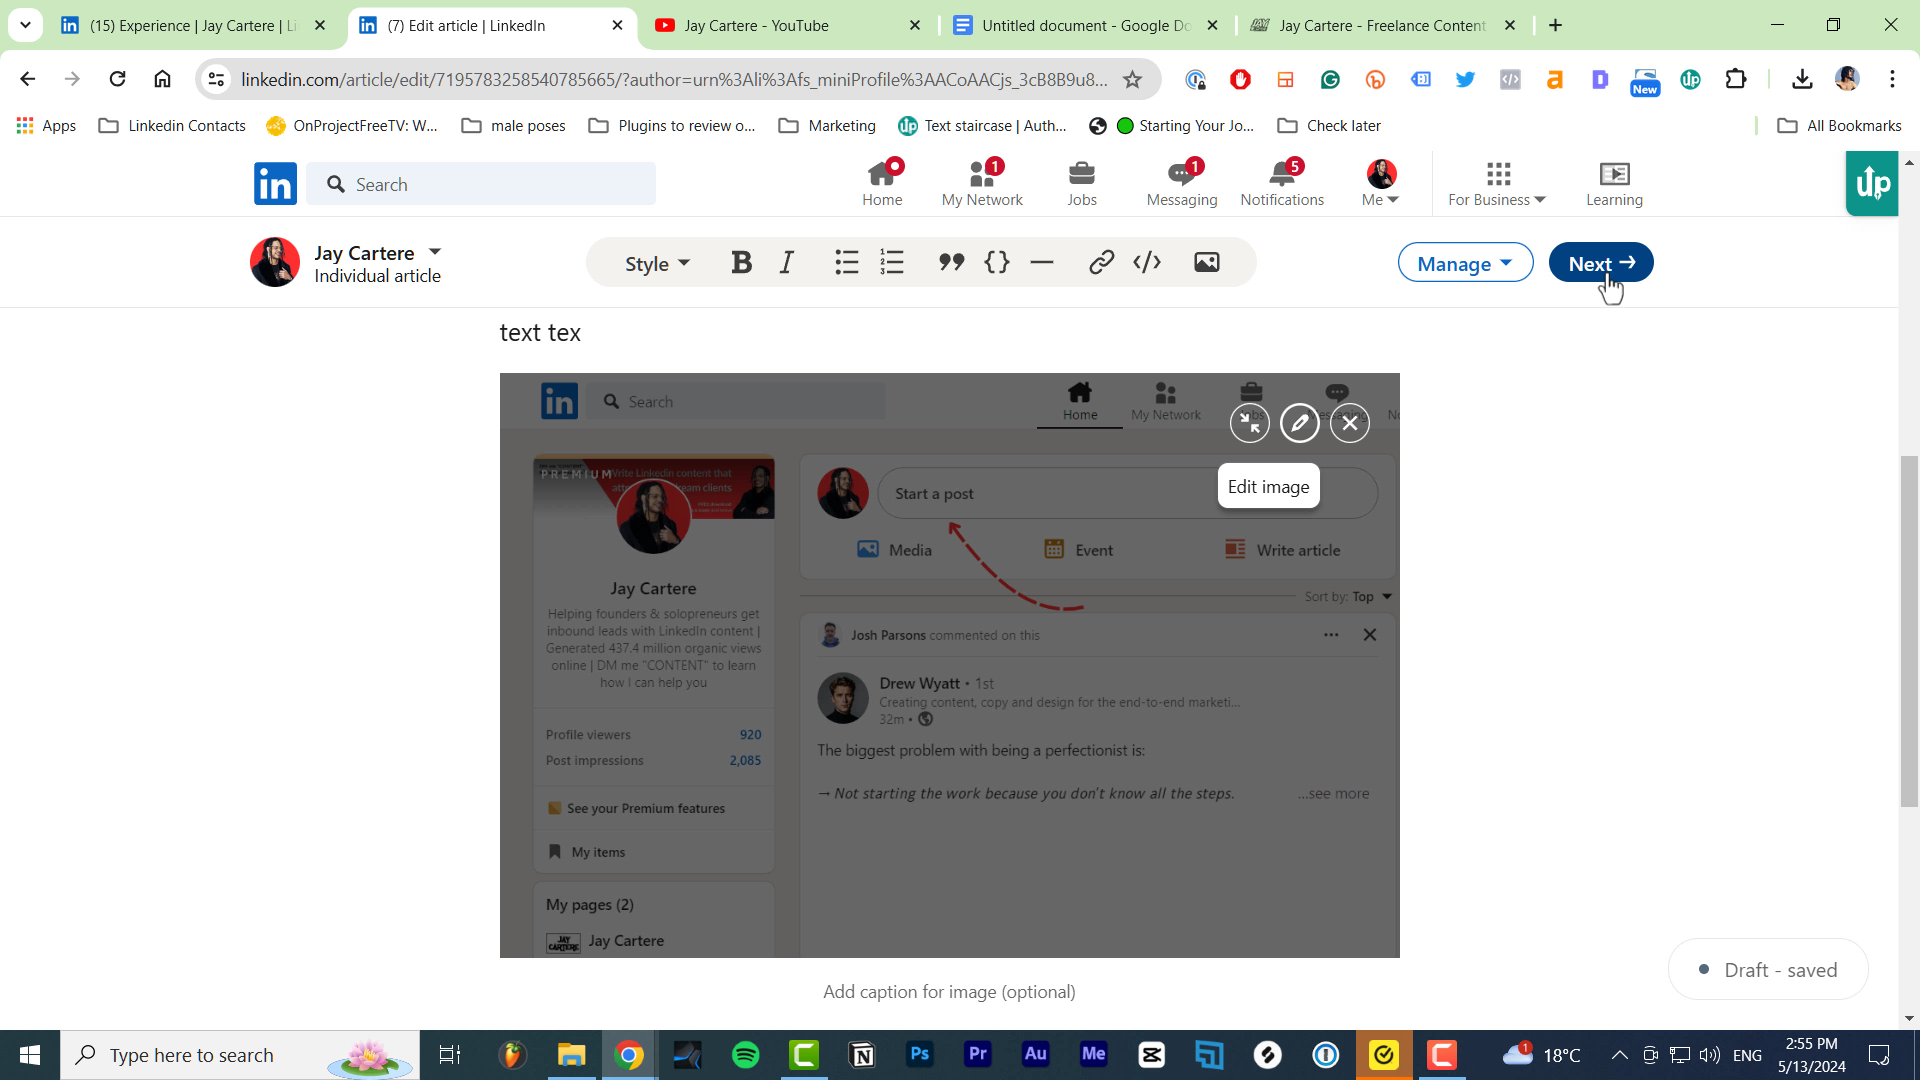The height and width of the screenshot is (1080, 1920).
Task: Apply italic formatting
Action: click(x=786, y=262)
